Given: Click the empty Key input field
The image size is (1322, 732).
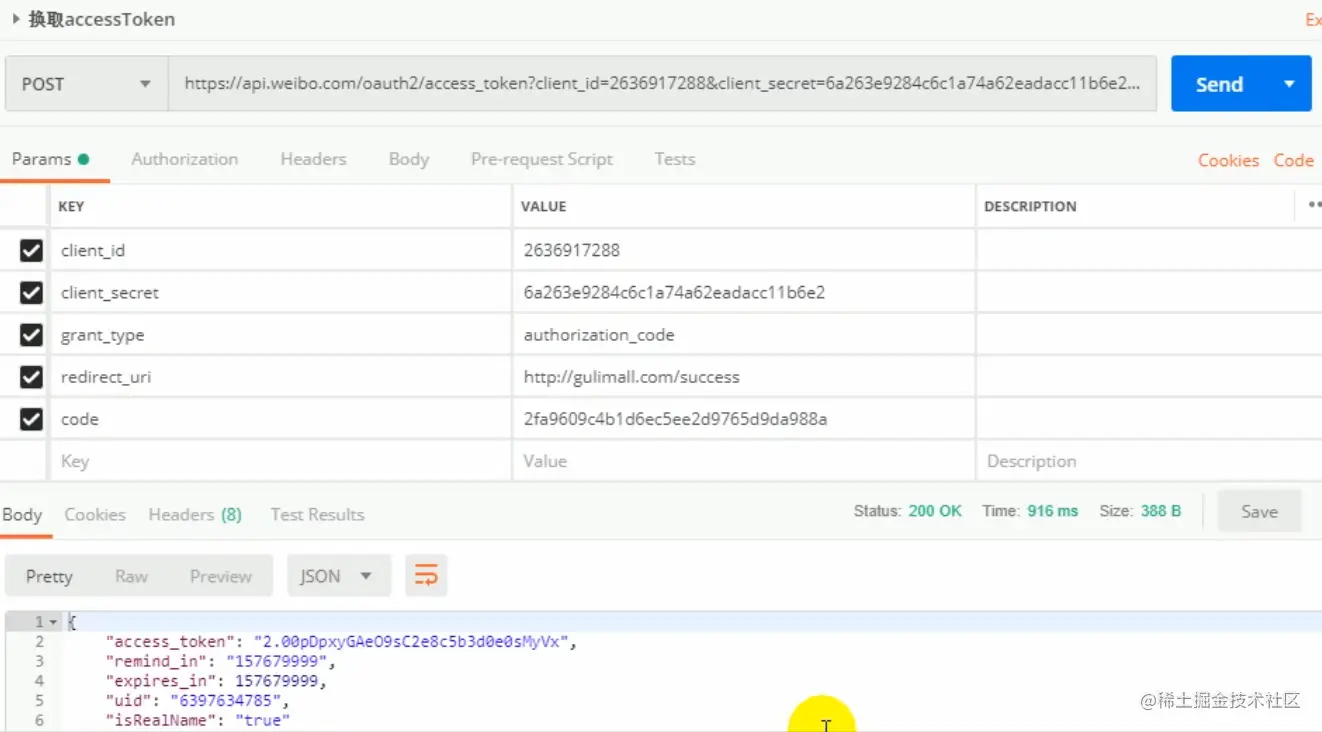Looking at the screenshot, I should click(280, 461).
